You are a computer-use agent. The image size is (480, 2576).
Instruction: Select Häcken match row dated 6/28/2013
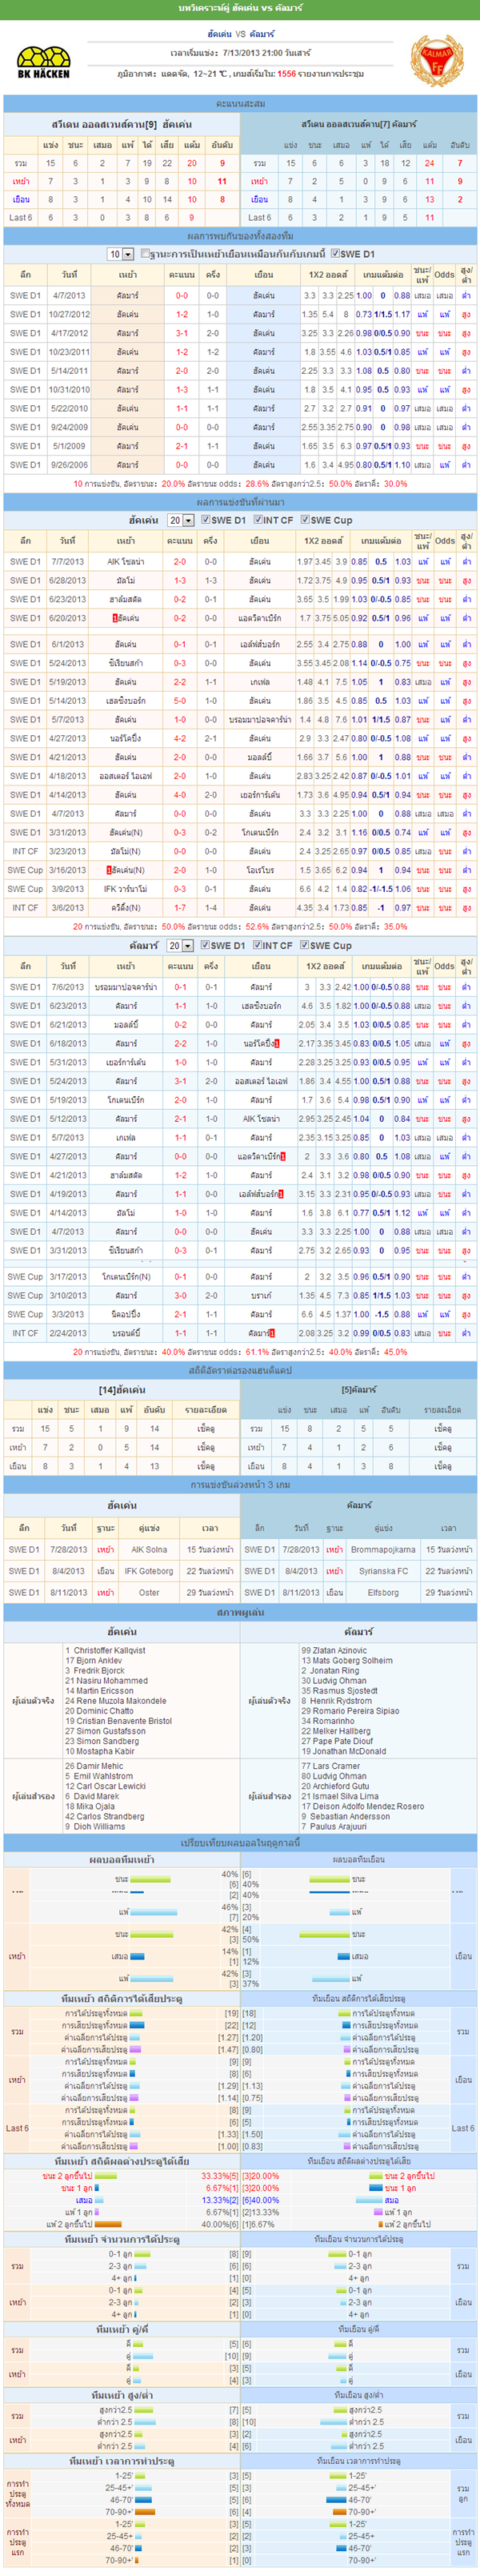(x=240, y=580)
